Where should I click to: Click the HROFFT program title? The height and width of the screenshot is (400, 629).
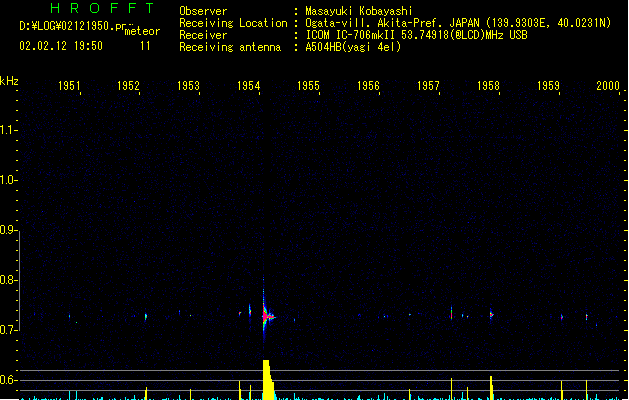[102, 8]
